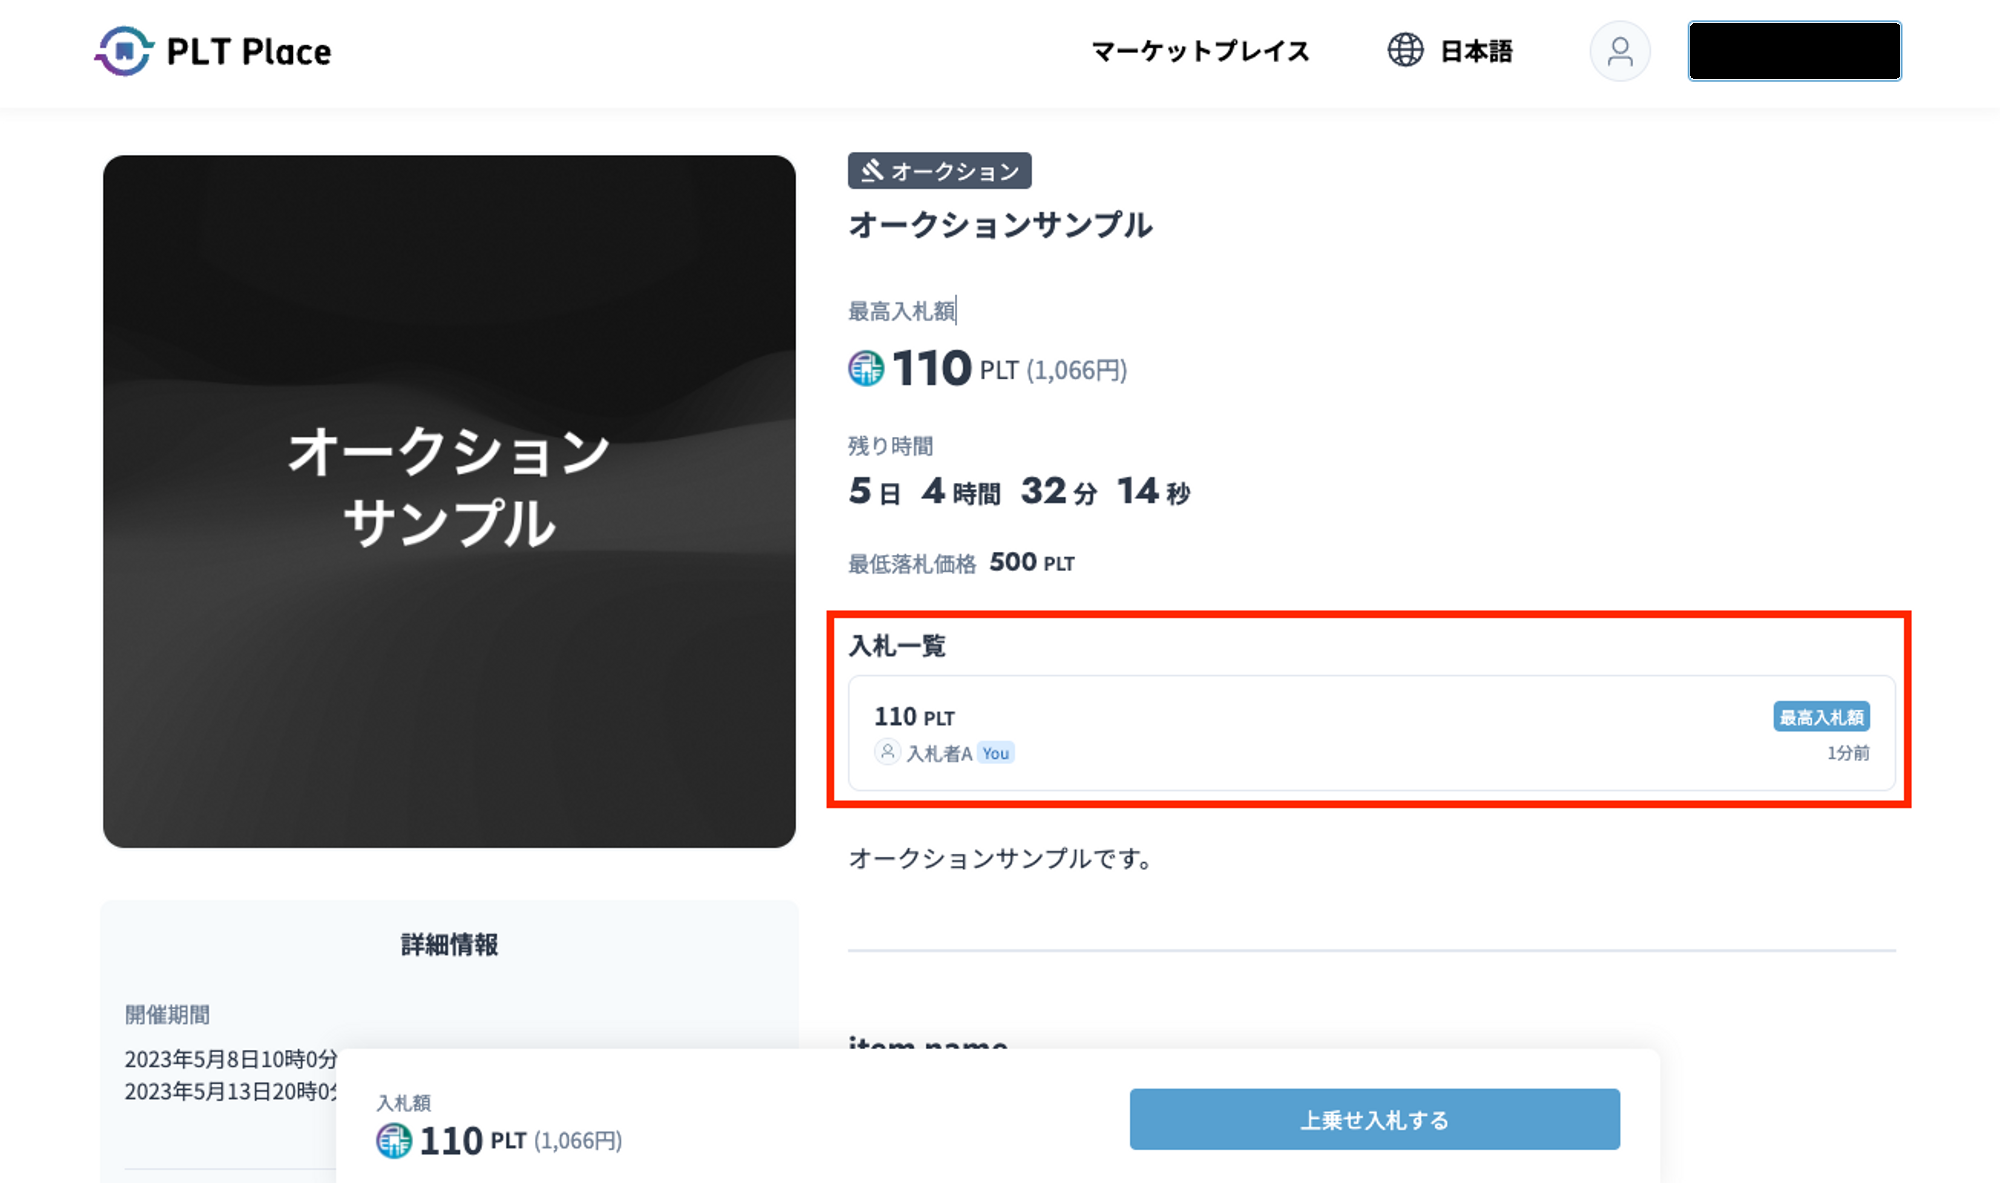2000x1183 pixels.
Task: Select the 日本語 language dropdown
Action: click(x=1476, y=51)
